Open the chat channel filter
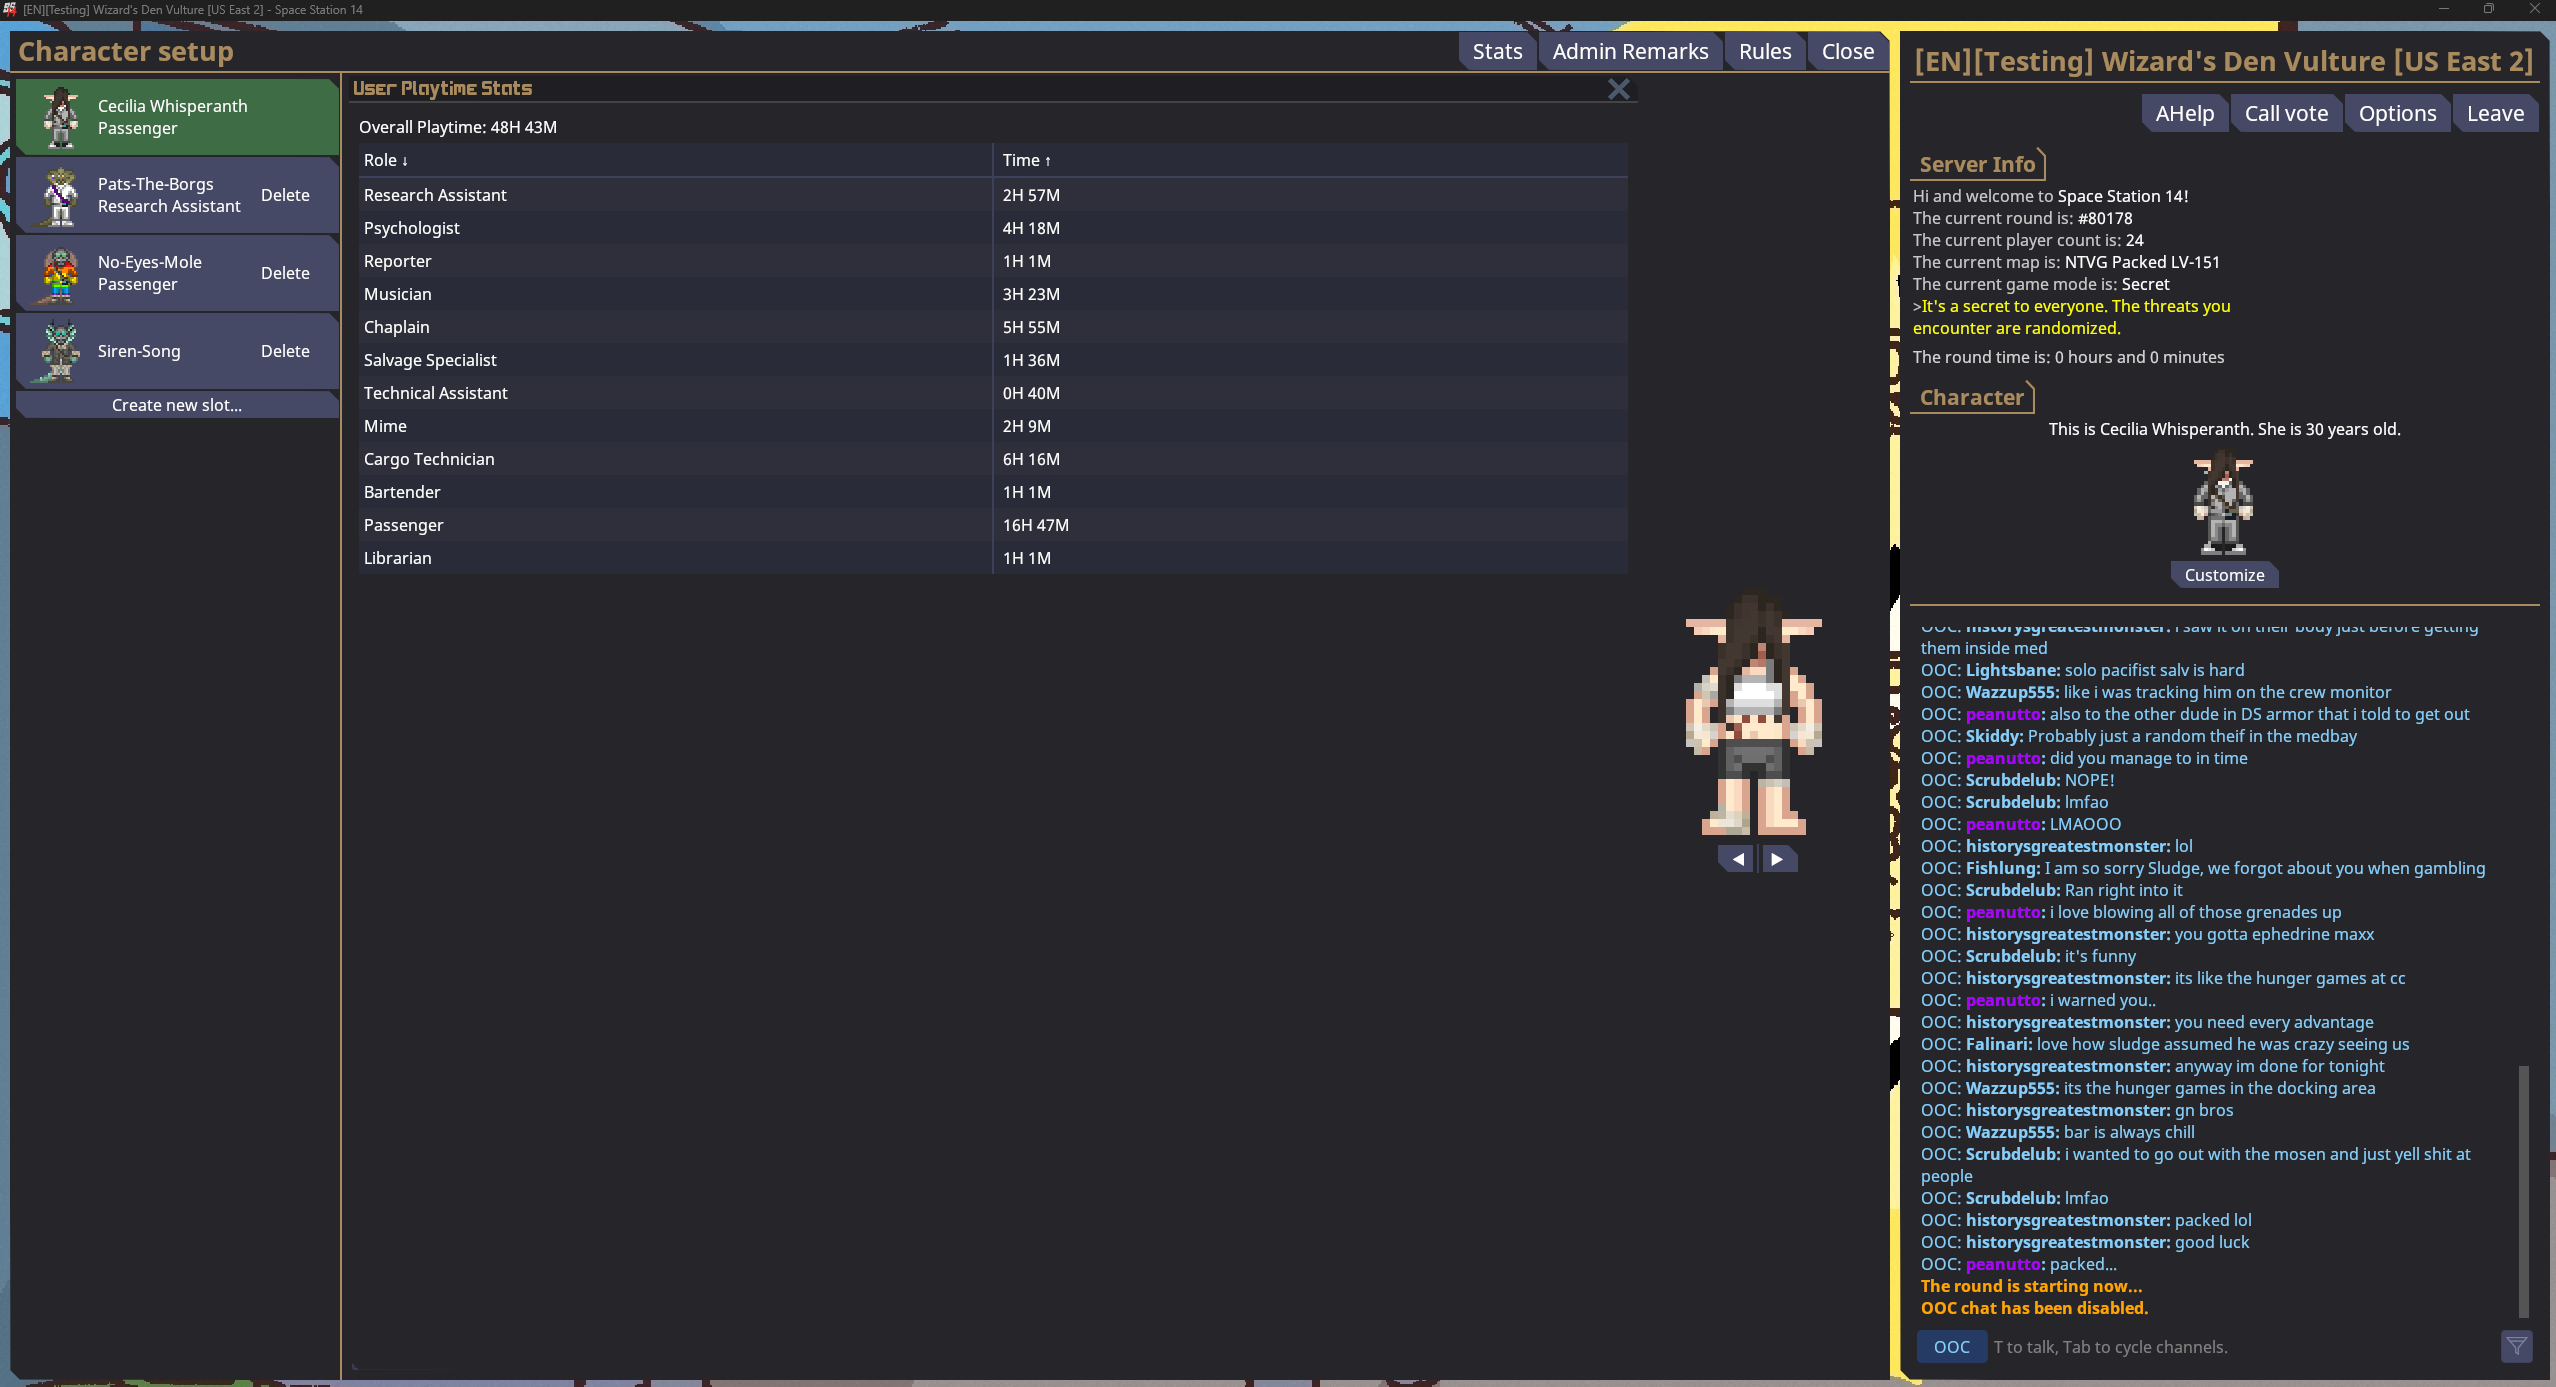This screenshot has width=2556, height=1387. [x=2516, y=1347]
